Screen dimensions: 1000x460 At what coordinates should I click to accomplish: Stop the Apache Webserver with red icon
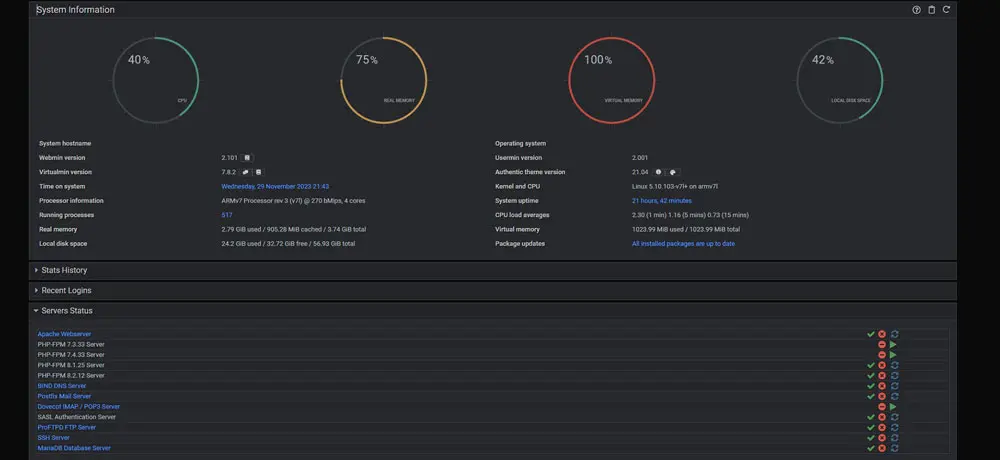pyautogui.click(x=882, y=334)
